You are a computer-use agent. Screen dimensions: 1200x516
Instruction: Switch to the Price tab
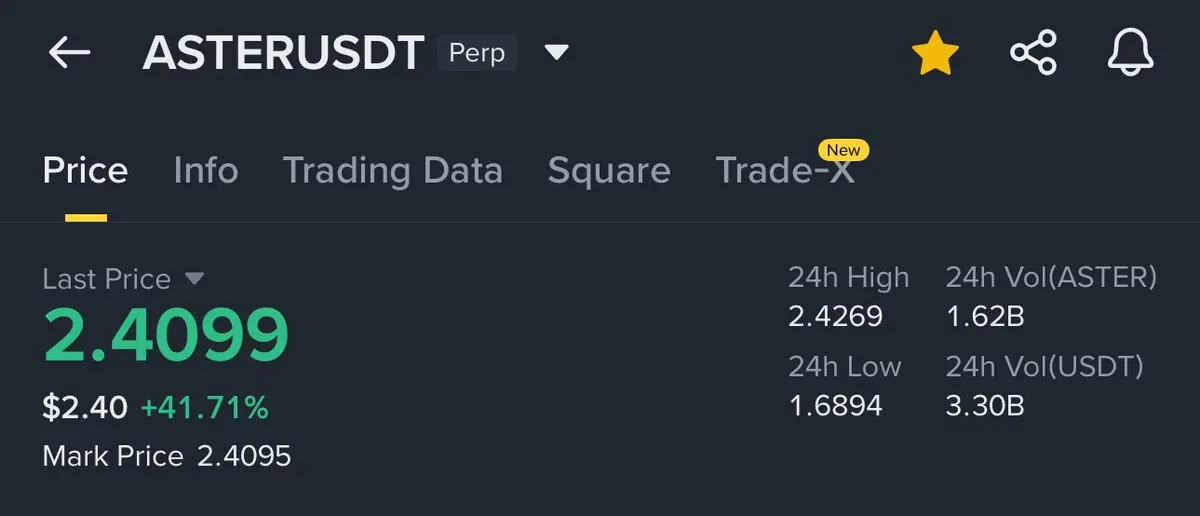coord(85,170)
